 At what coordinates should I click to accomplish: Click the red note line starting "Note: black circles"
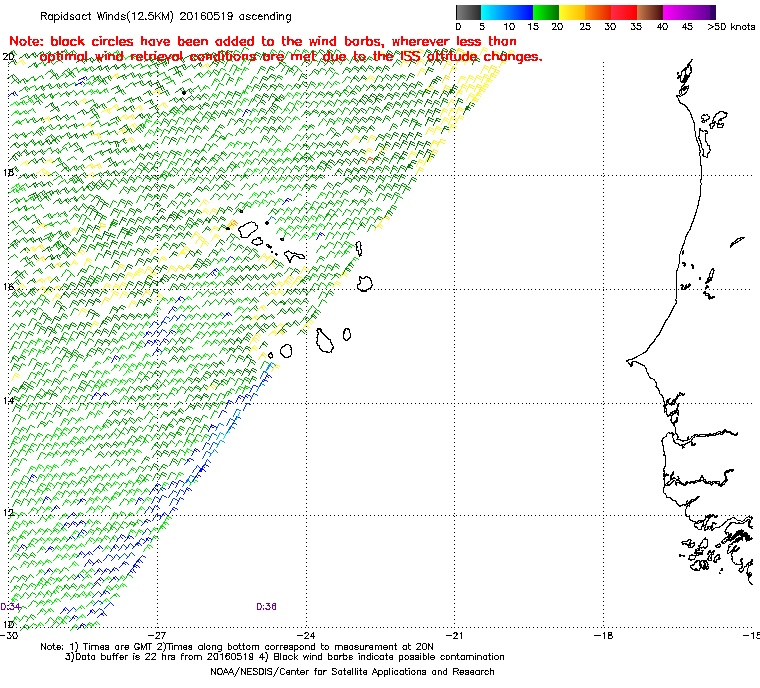click(263, 41)
